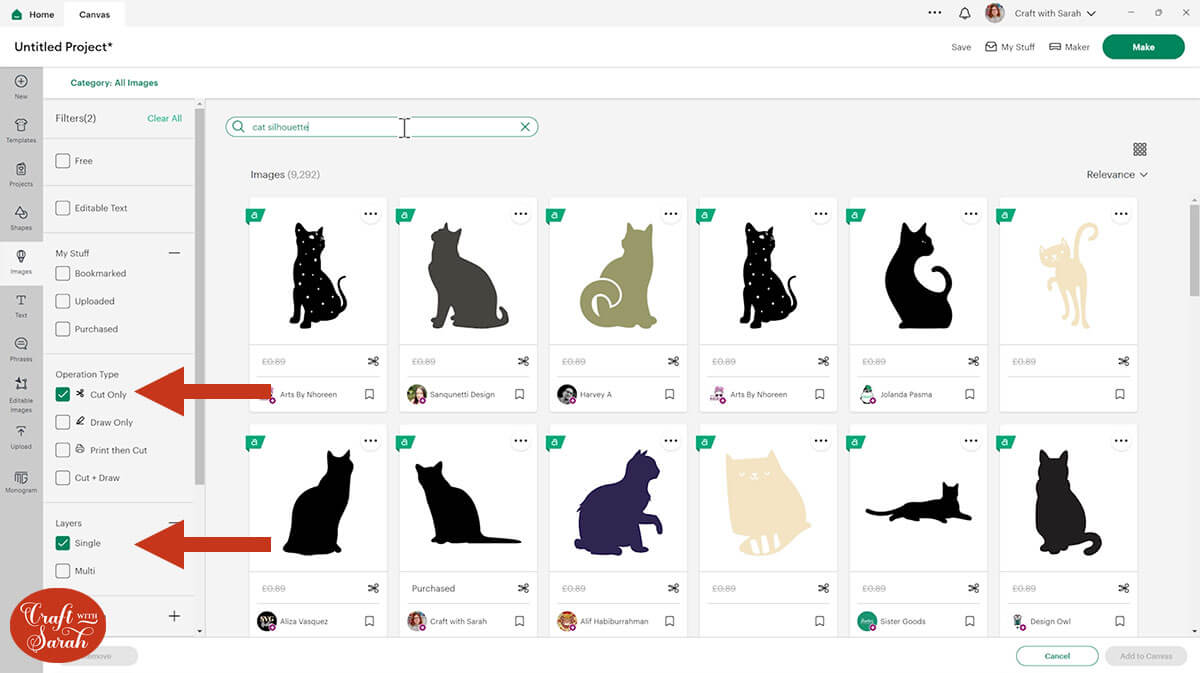Bookmark the Sanqunetti Design cat image
The height and width of the screenshot is (673, 1200).
coord(519,395)
